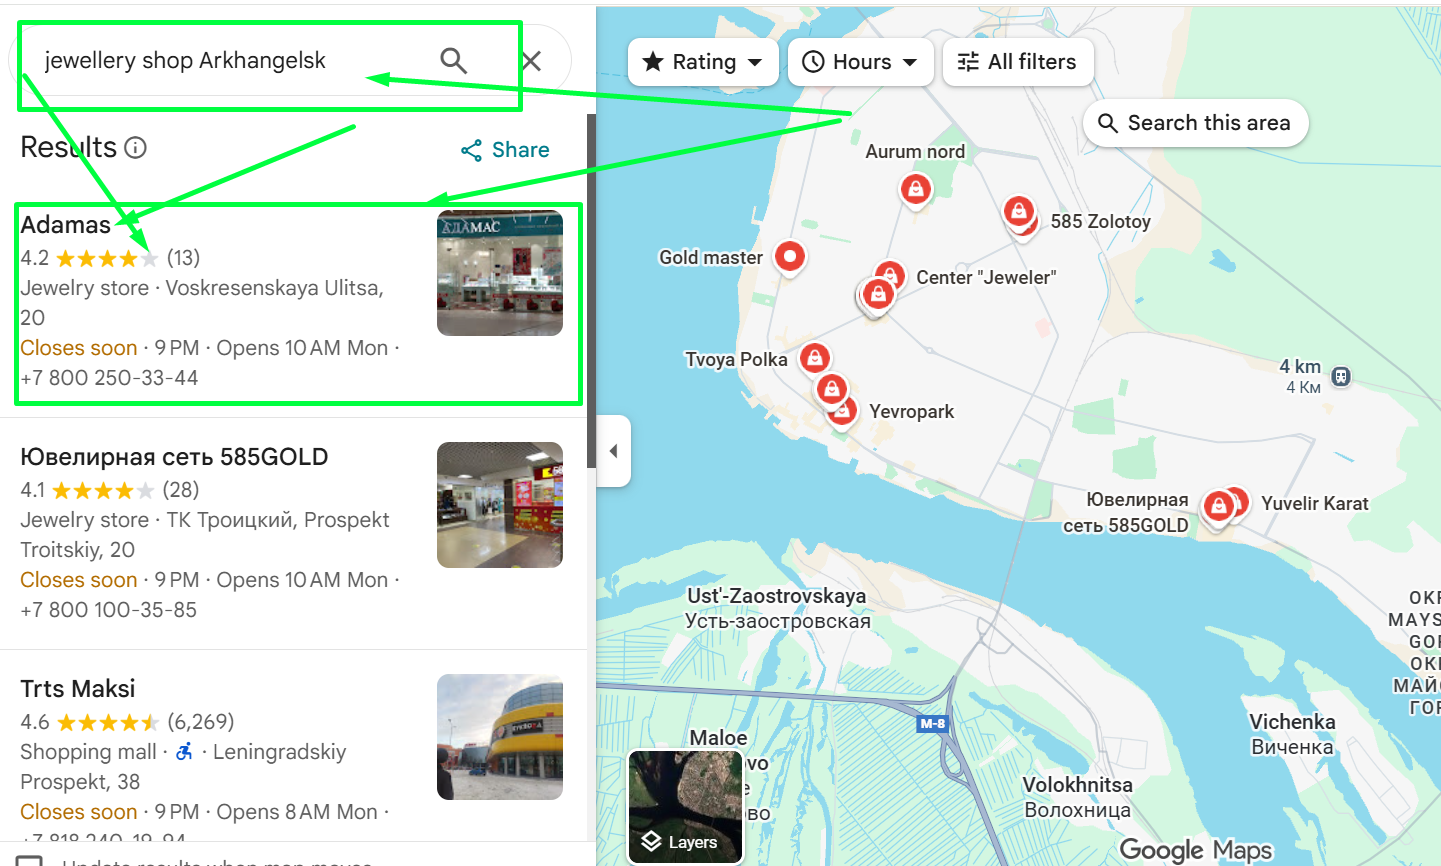Select the 4 km railway station icon
1441x866 pixels.
point(1341,377)
